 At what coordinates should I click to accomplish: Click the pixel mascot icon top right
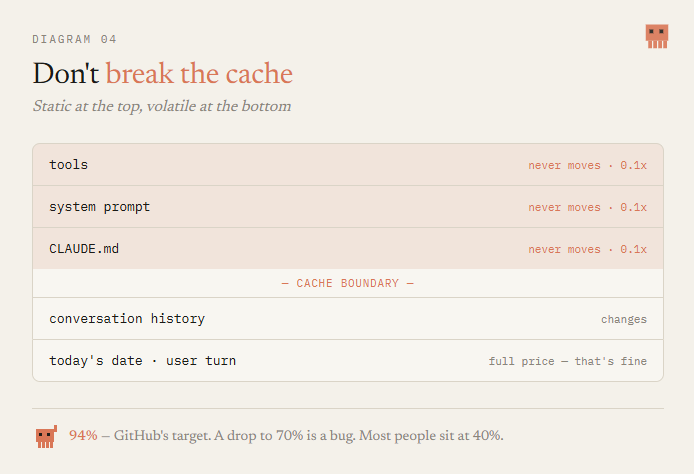tap(657, 36)
